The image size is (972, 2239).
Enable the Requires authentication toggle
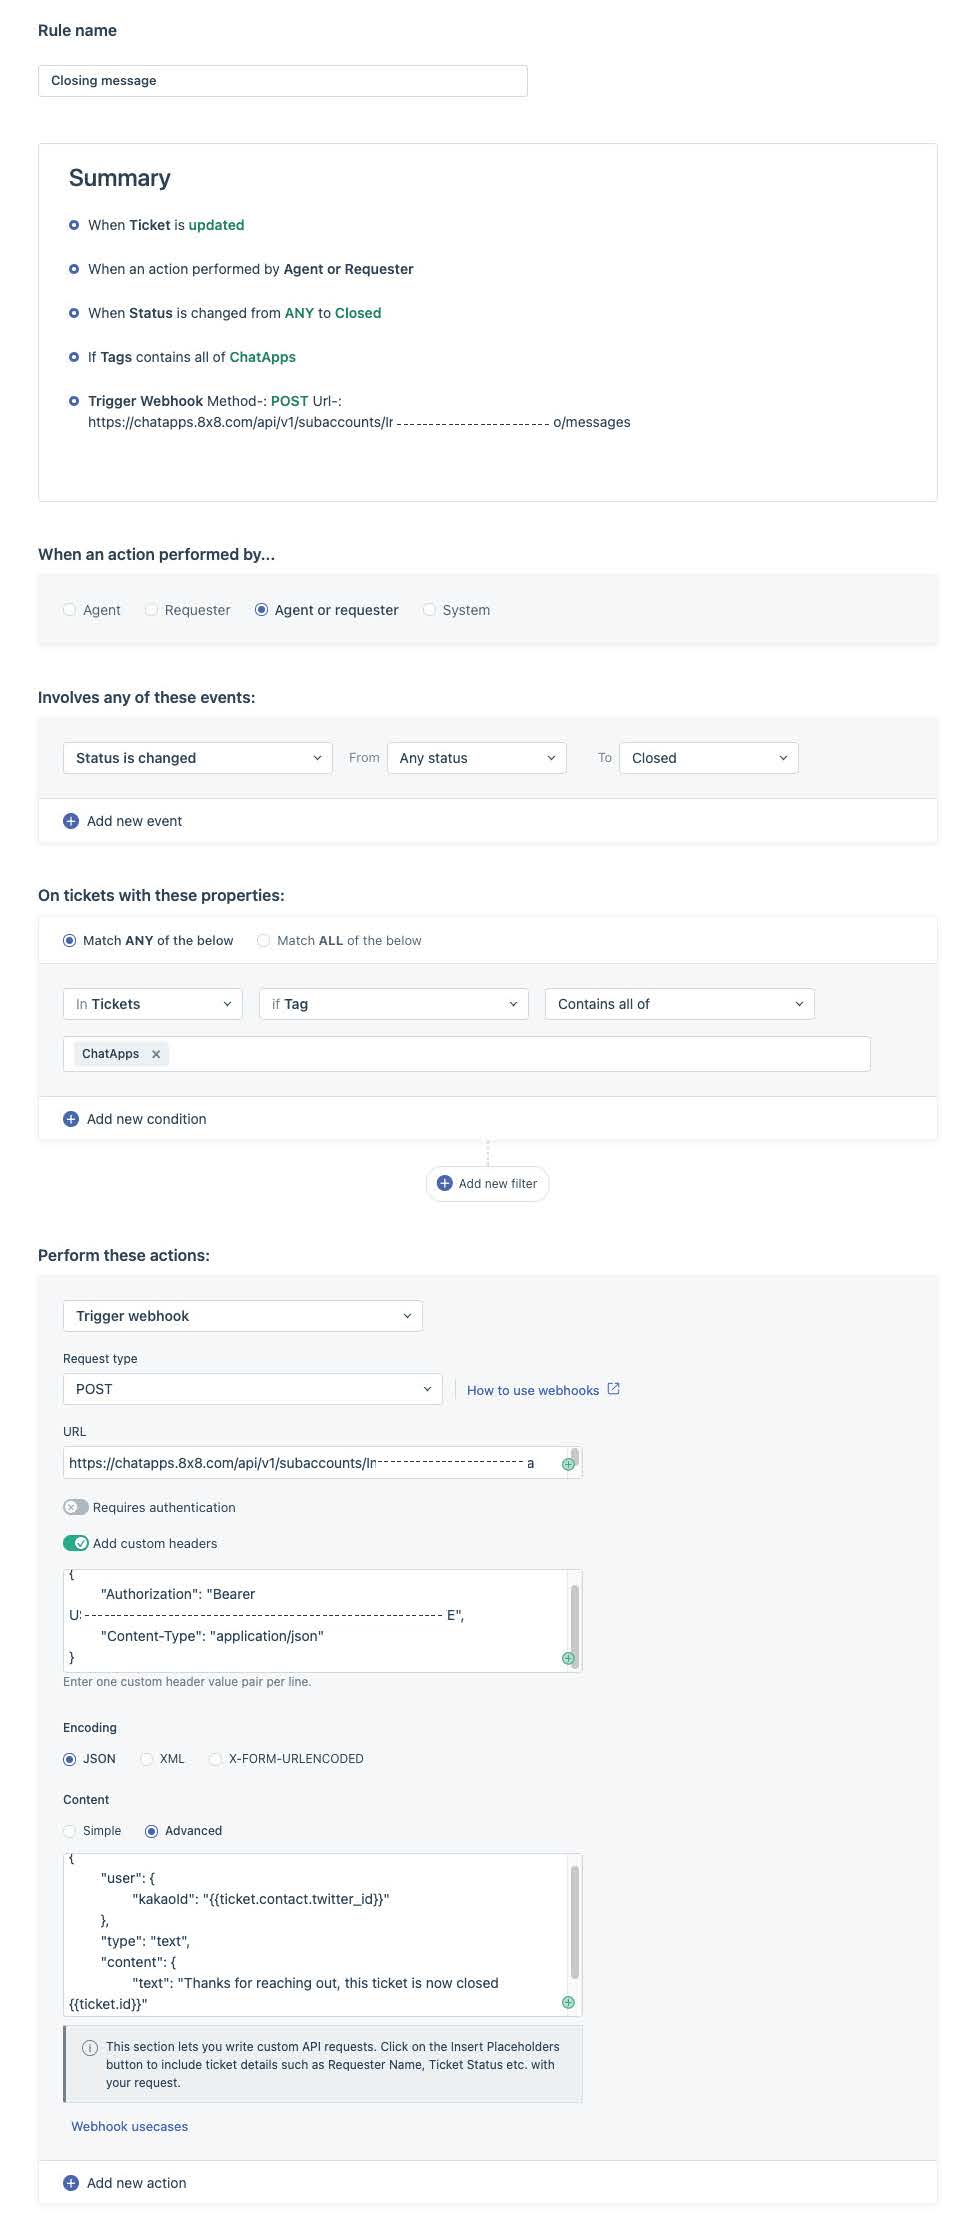(x=76, y=1507)
